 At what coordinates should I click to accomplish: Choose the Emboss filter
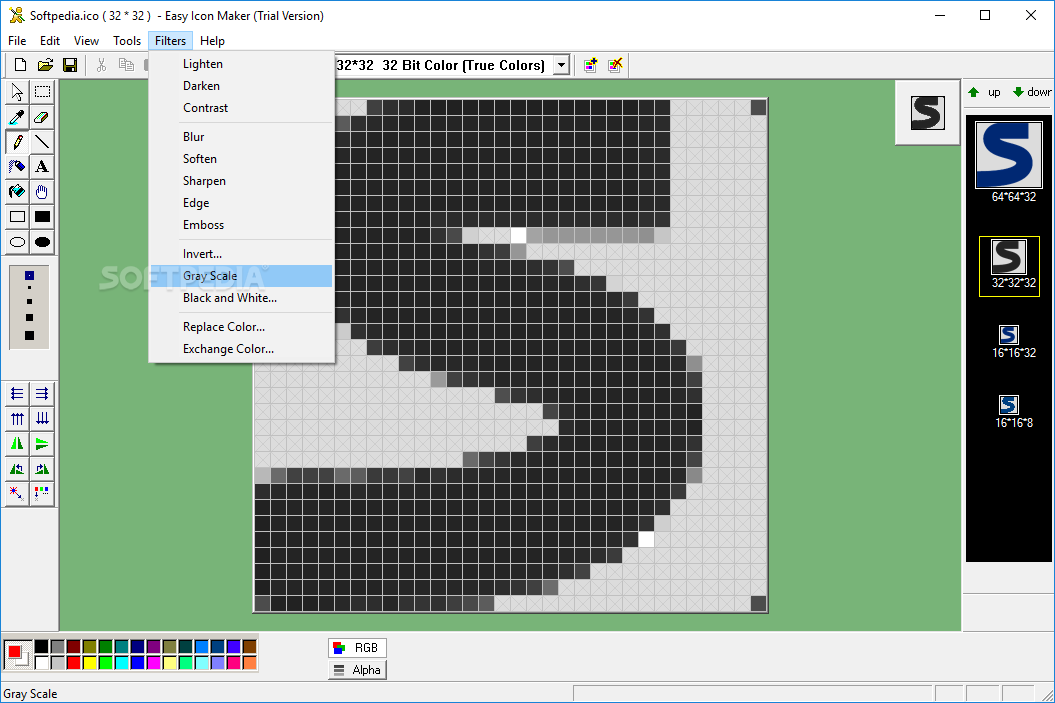pyautogui.click(x=241, y=225)
